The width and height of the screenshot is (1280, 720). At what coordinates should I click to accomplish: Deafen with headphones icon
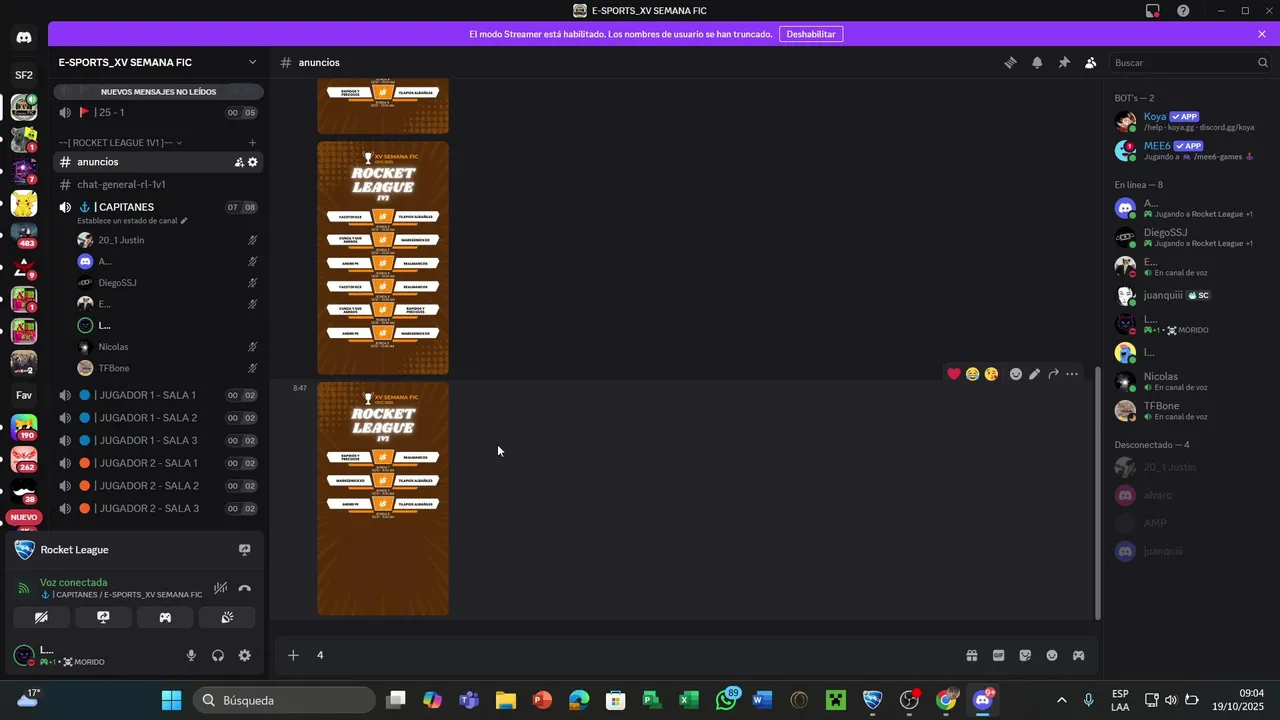(x=217, y=656)
